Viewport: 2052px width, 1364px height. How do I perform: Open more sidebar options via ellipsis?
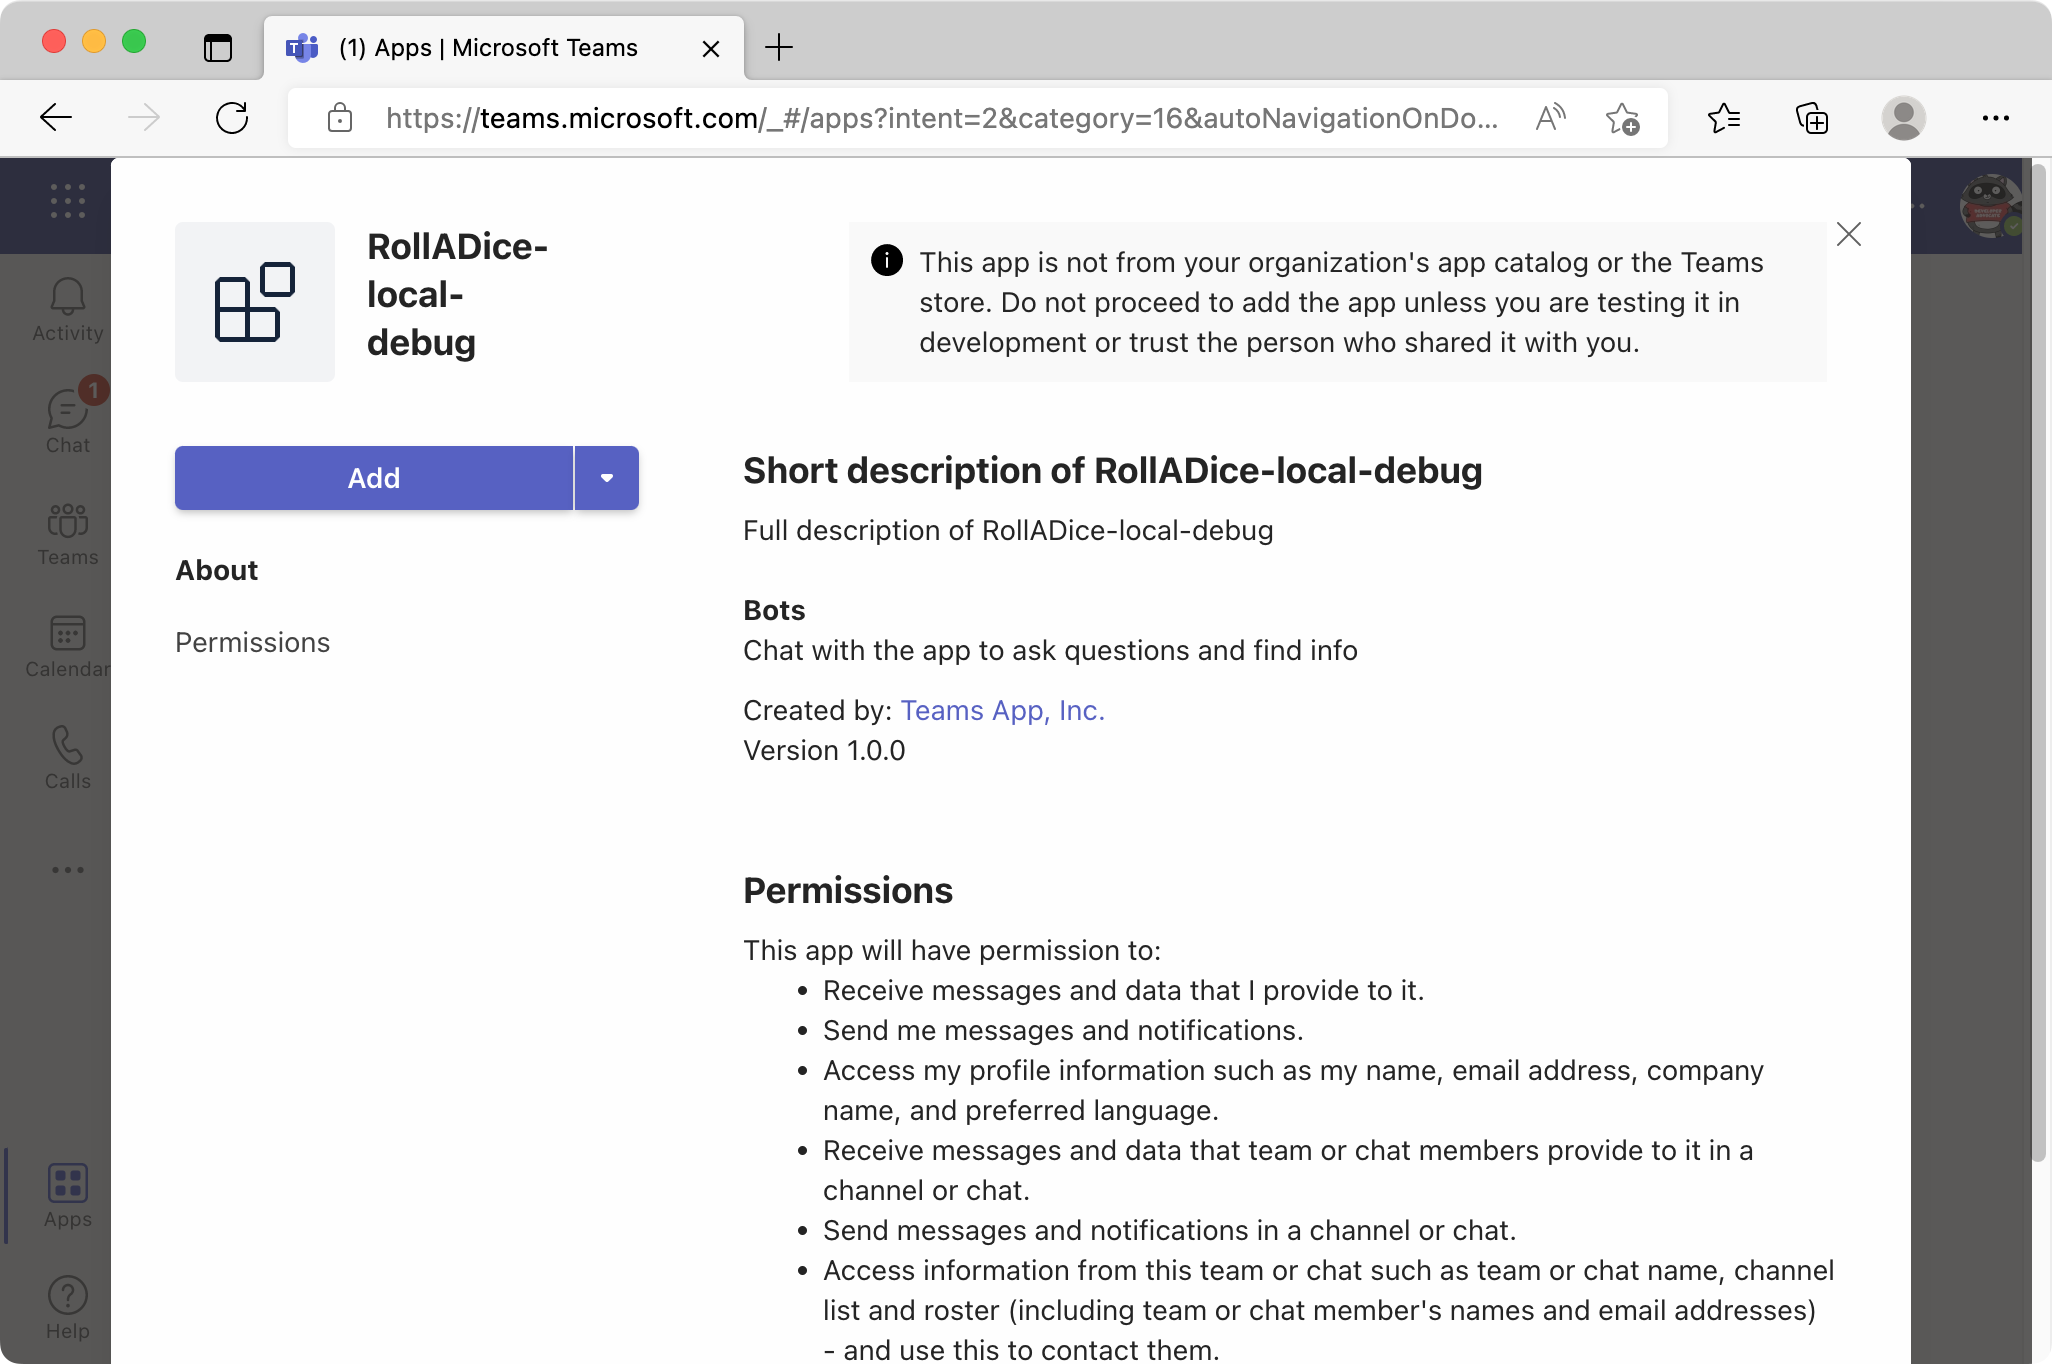click(66, 868)
